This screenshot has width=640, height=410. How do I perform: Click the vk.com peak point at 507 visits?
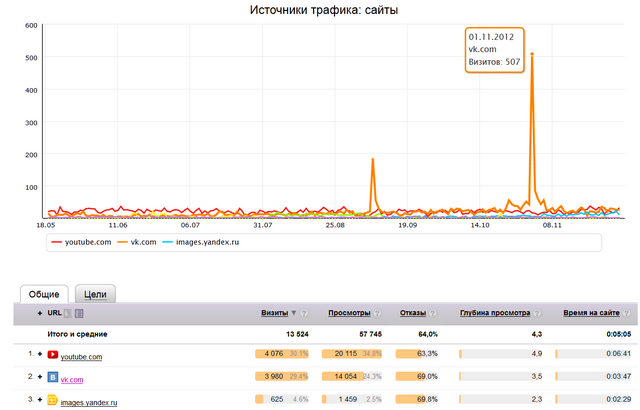coord(532,54)
